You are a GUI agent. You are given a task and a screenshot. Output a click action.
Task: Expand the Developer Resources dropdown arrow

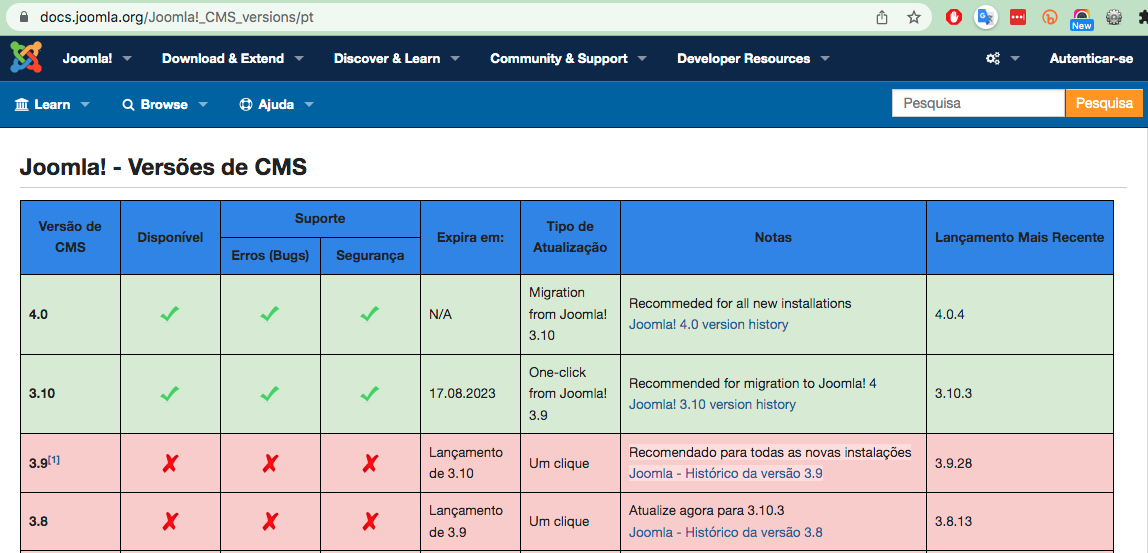point(825,59)
